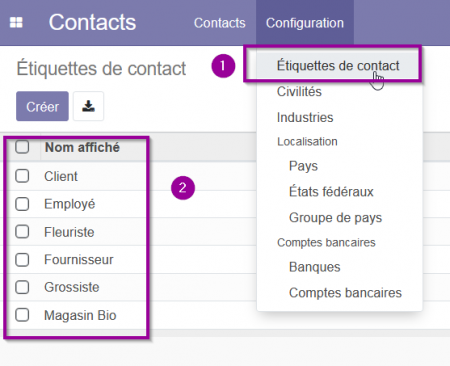Check the Employé row checkbox
Screen dimensions: 450x366
(x=22, y=204)
